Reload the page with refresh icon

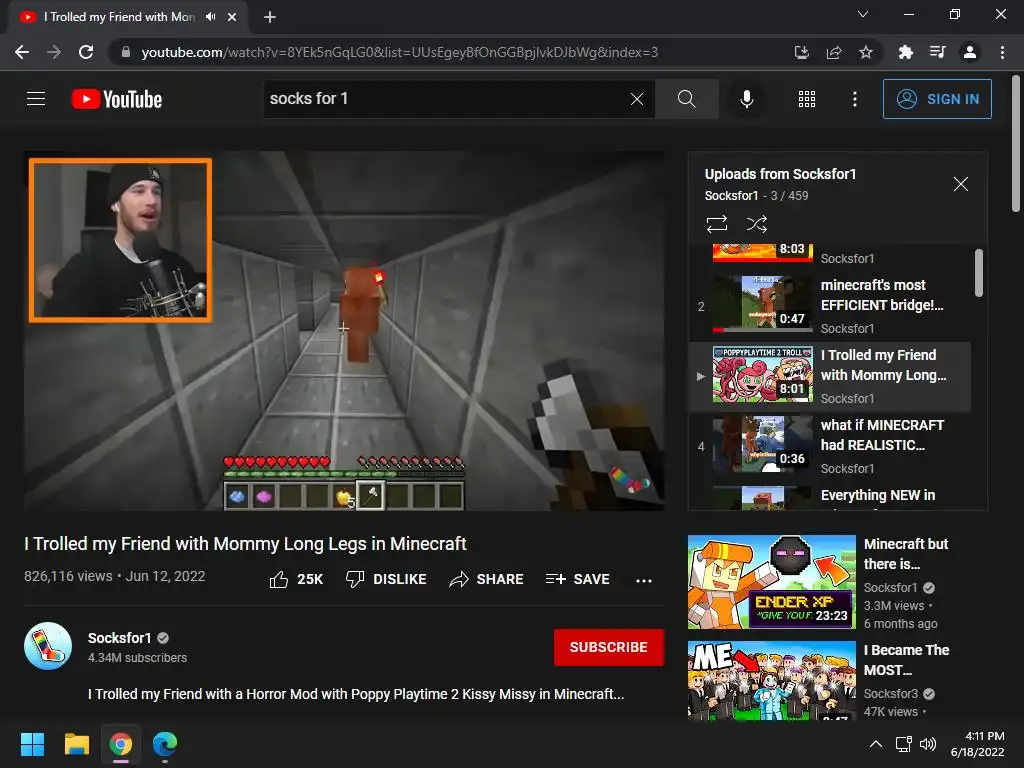(x=86, y=52)
